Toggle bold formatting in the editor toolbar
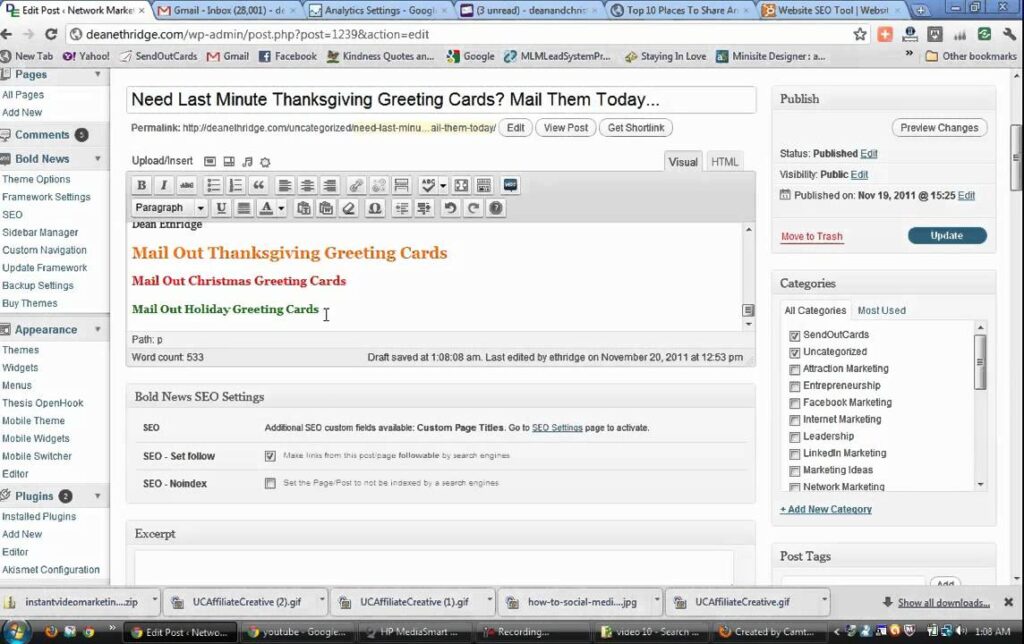 click(141, 185)
